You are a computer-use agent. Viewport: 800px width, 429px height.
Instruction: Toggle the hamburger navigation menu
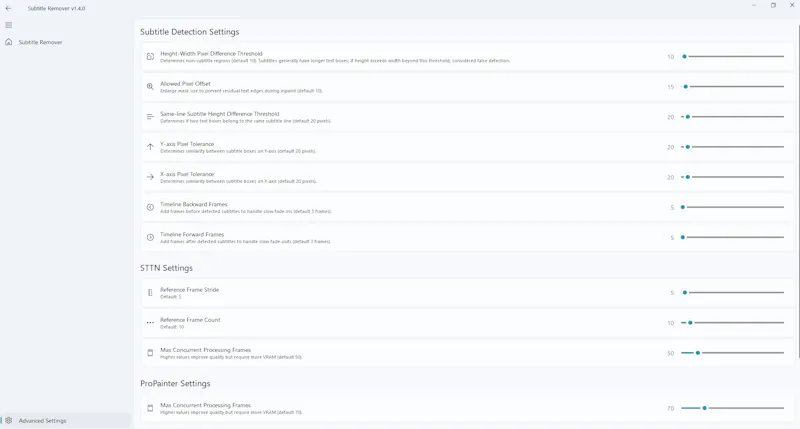pyautogui.click(x=9, y=25)
